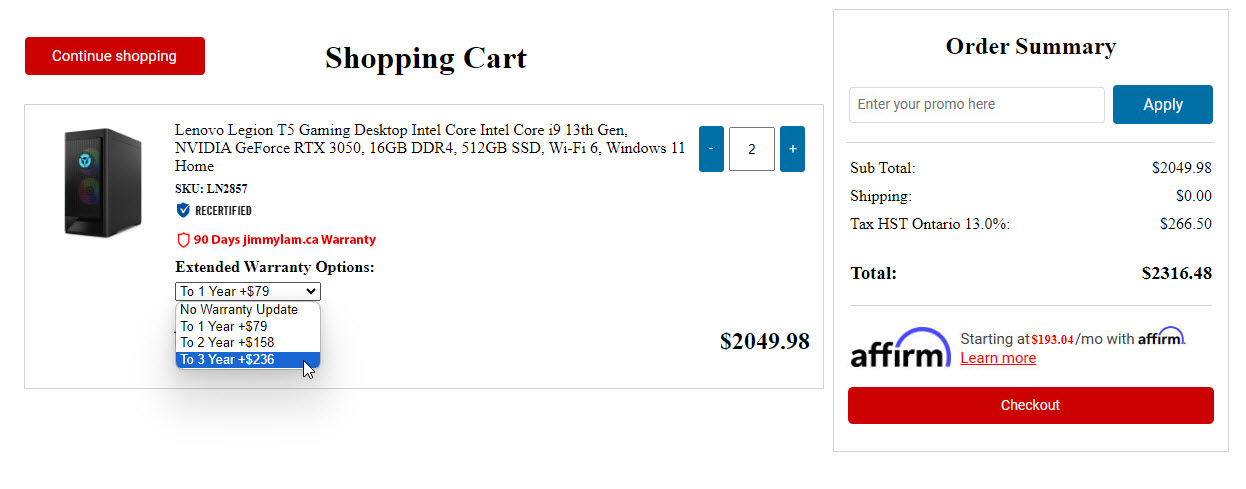Choose To 1 Year +$79 in the list

pos(224,326)
